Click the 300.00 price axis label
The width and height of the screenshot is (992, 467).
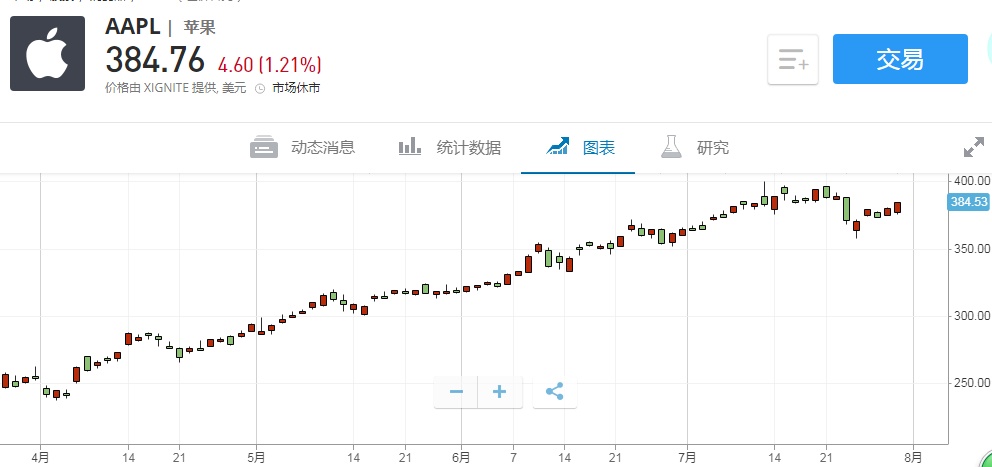pyautogui.click(x=972, y=316)
